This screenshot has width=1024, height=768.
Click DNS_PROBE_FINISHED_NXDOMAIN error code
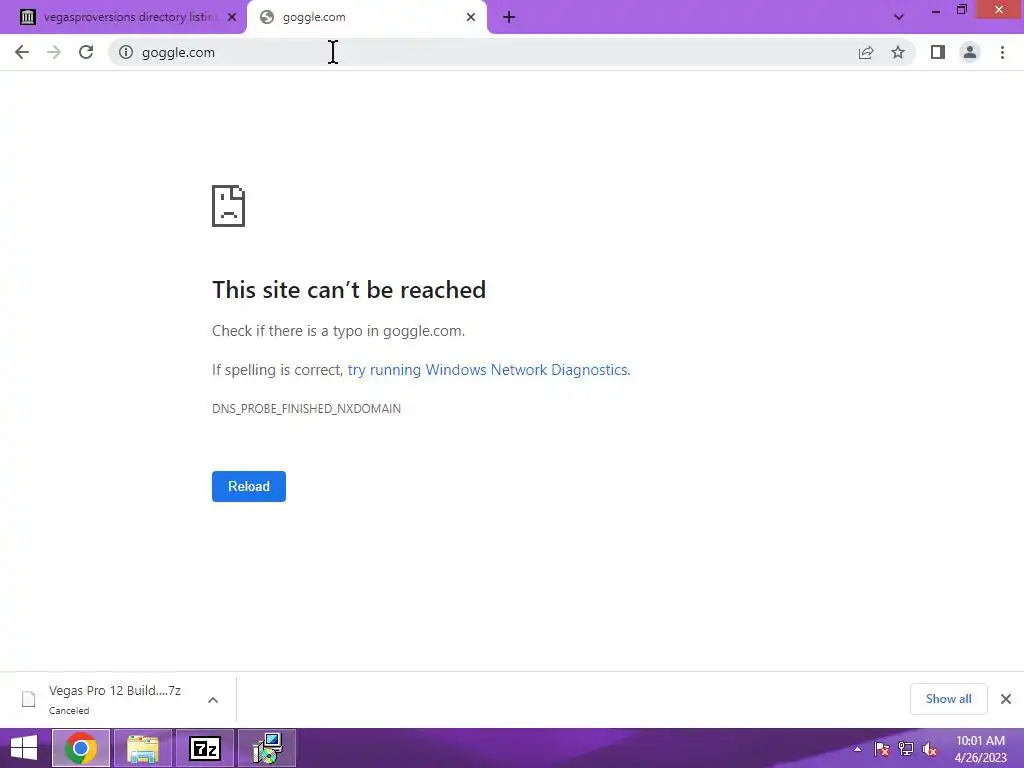306,409
